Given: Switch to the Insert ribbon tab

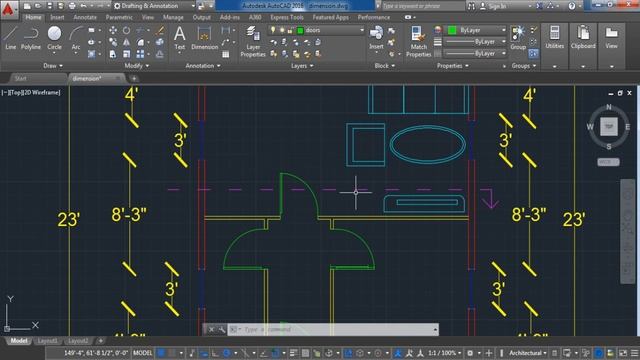Looking at the screenshot, I should click(57, 18).
